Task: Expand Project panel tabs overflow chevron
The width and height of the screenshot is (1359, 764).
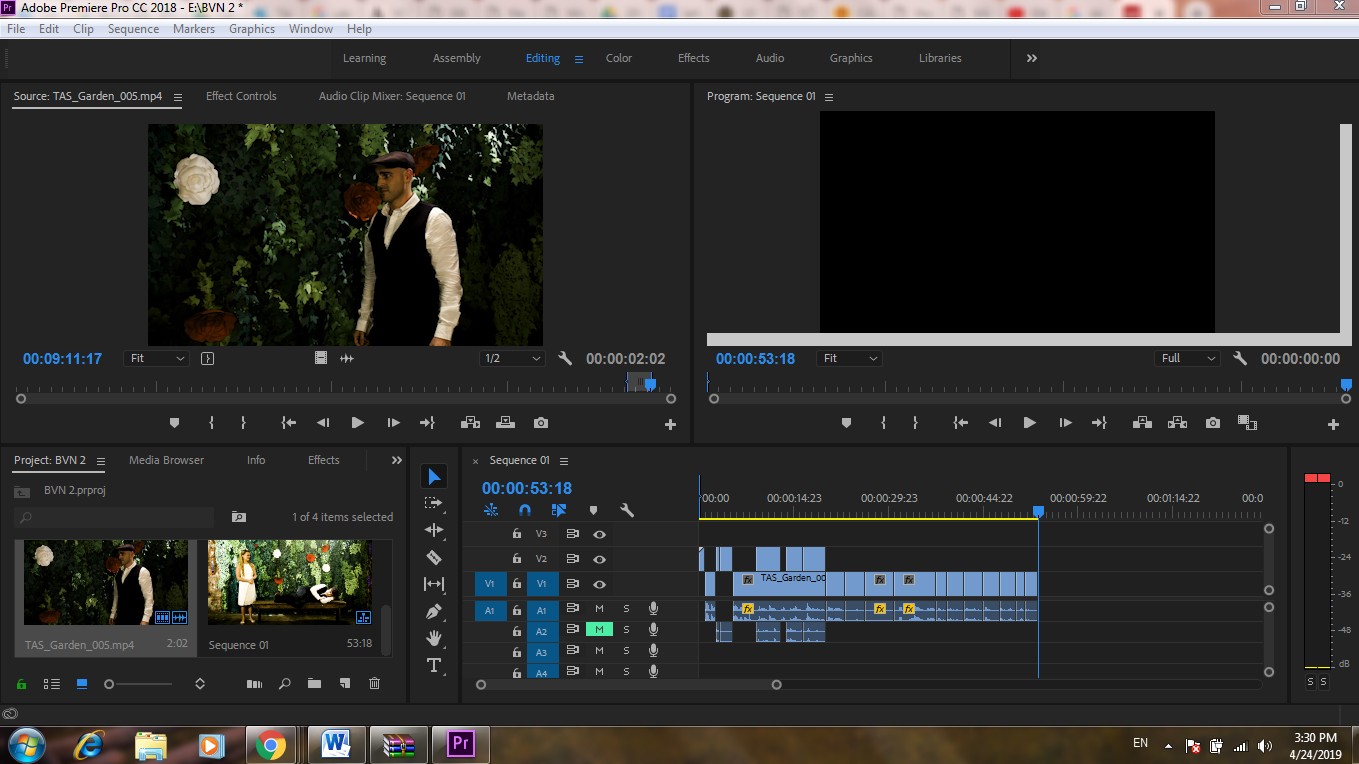Action: [x=397, y=460]
